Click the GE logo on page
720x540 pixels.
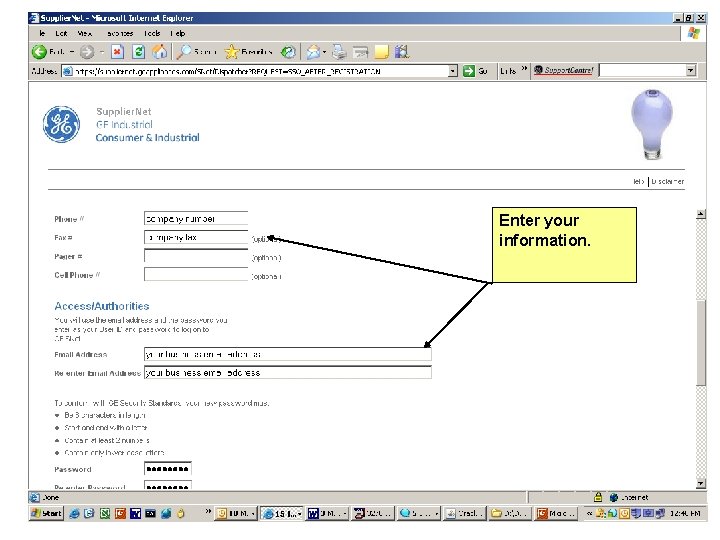pos(61,124)
